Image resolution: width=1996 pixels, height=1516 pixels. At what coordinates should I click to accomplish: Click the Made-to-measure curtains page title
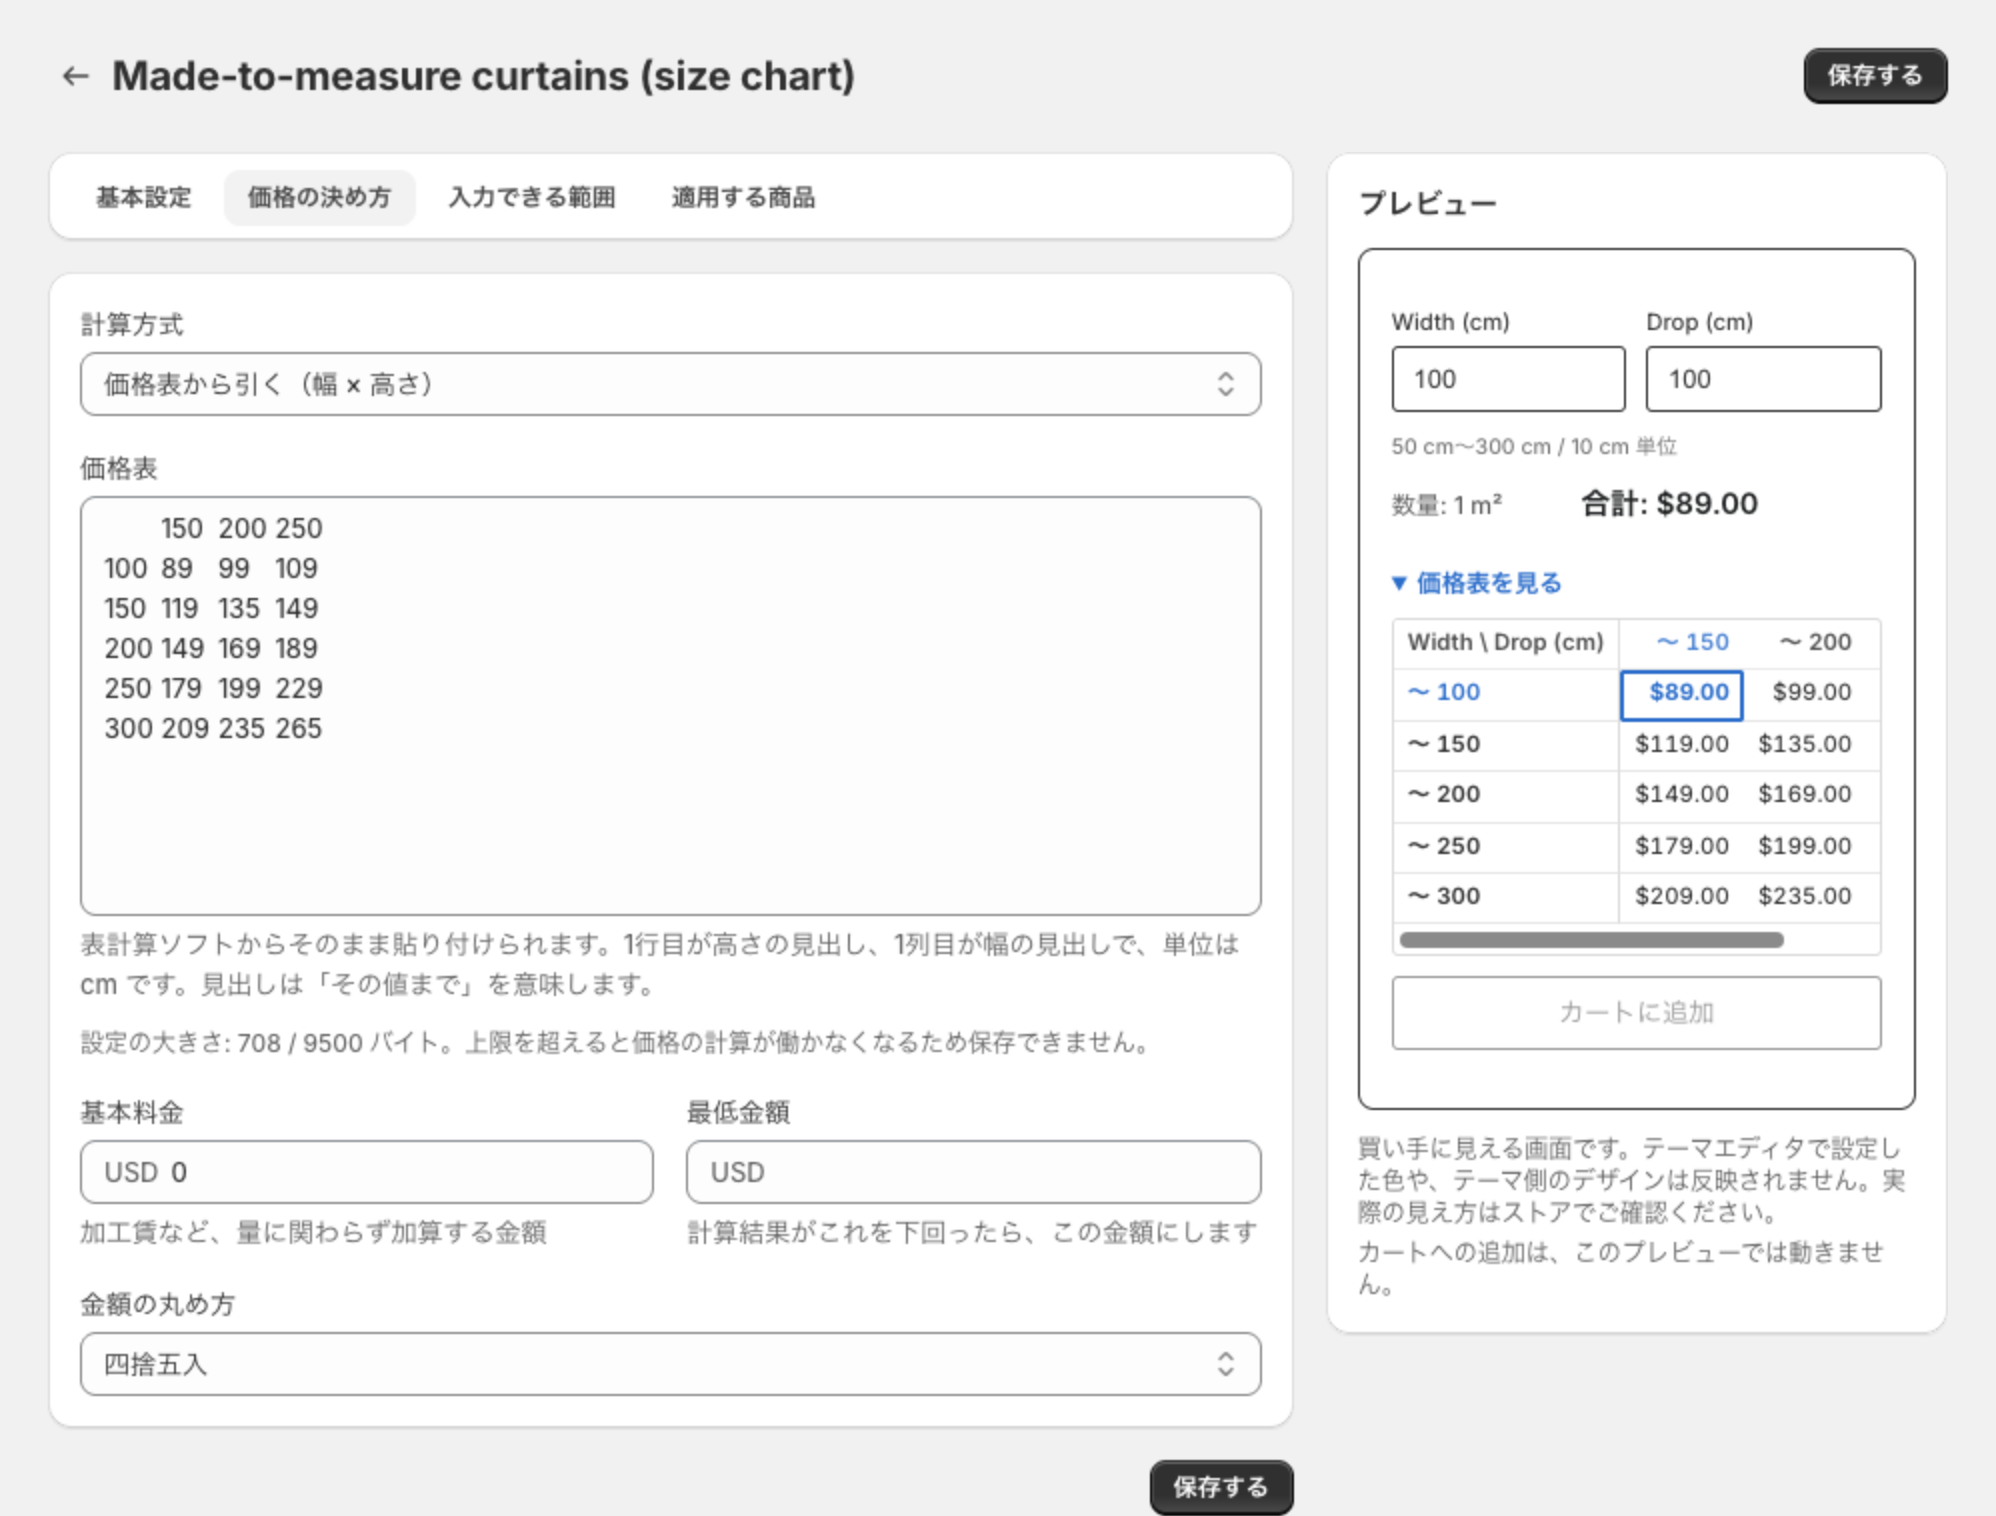[483, 76]
